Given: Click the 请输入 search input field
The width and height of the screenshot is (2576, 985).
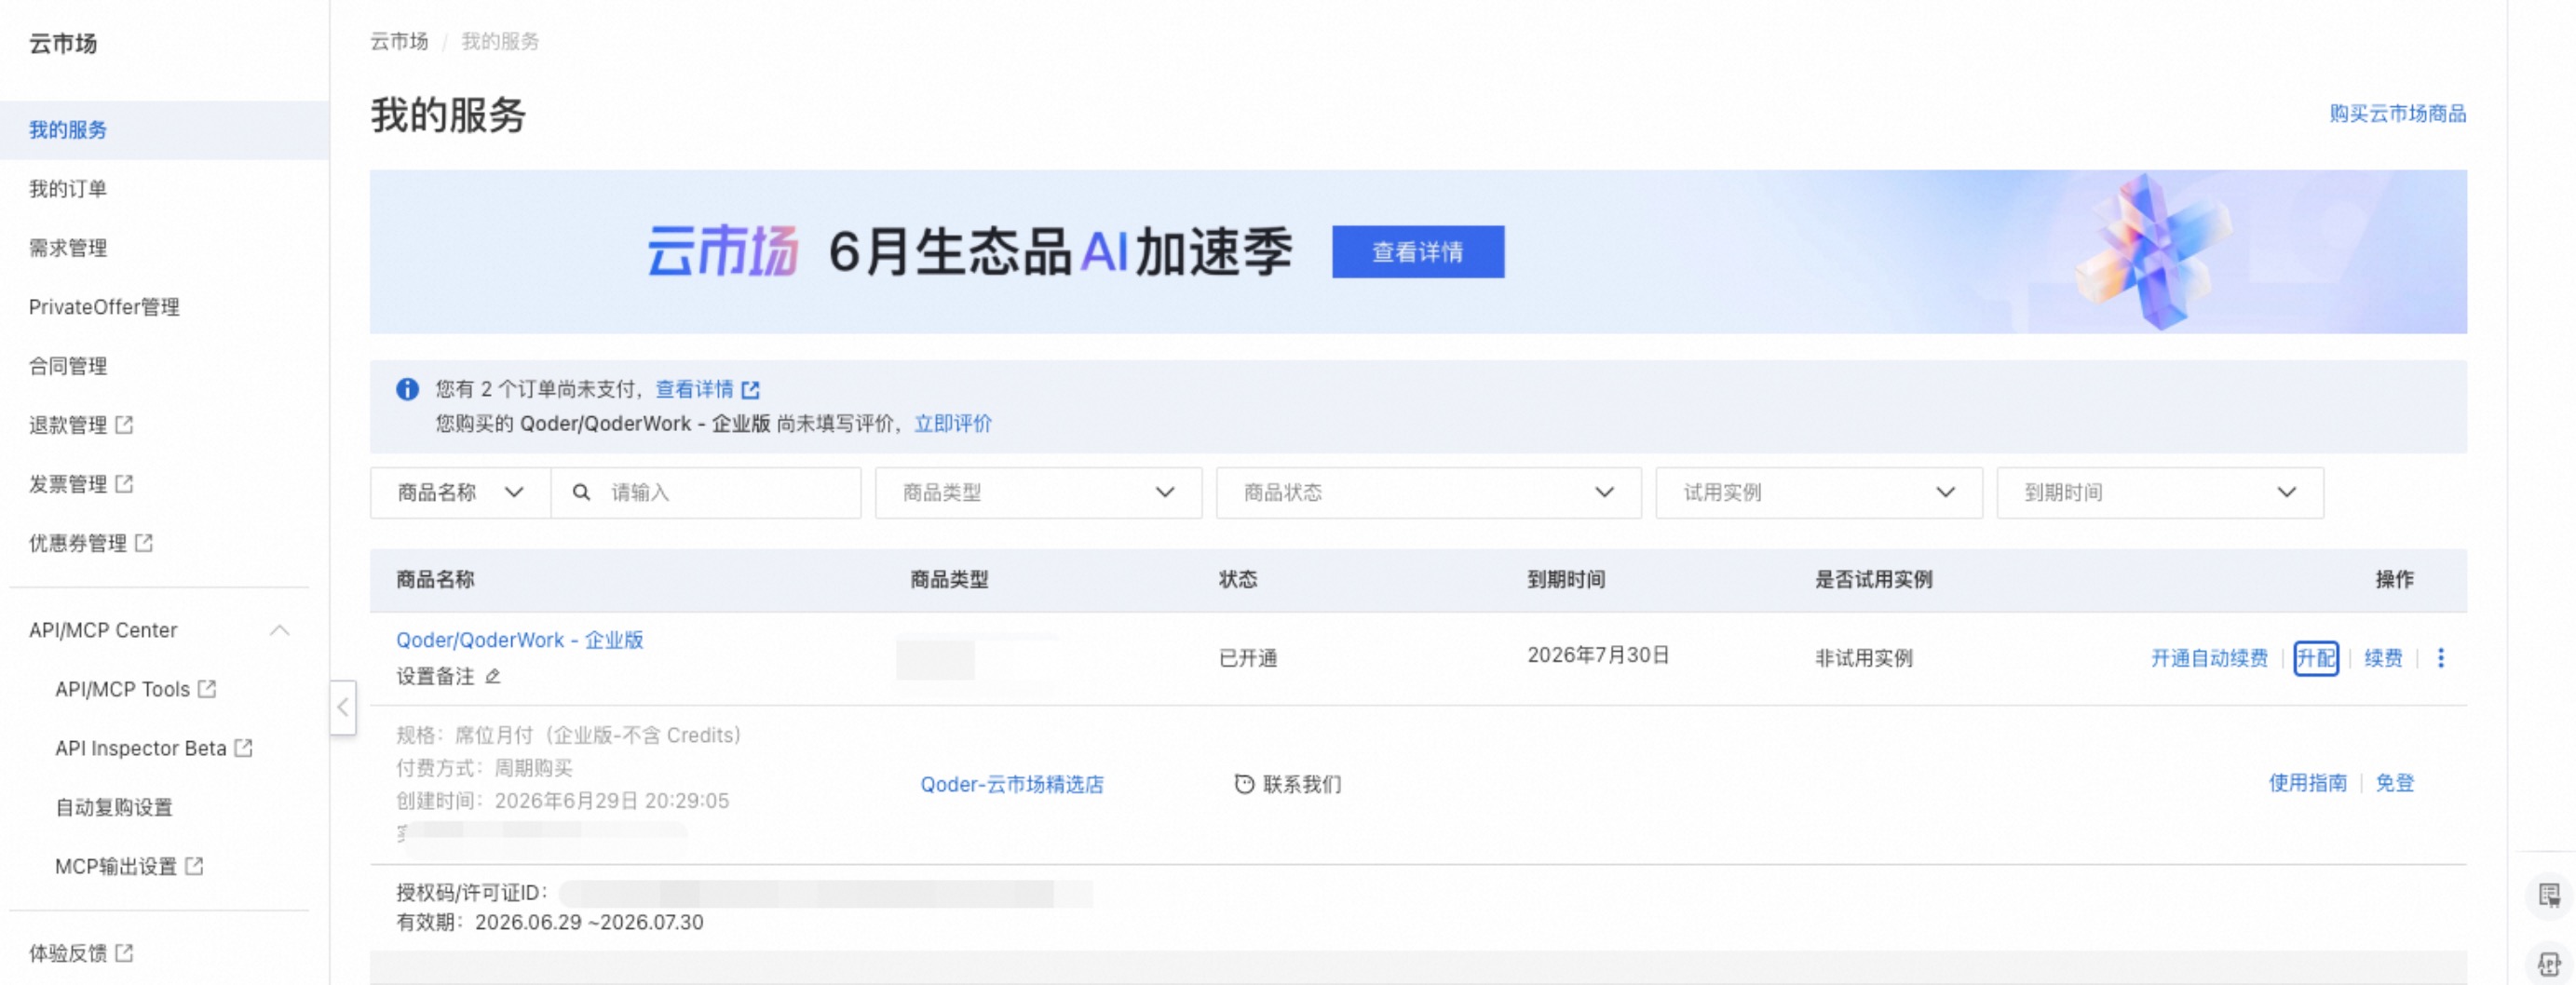Looking at the screenshot, I should (706, 492).
